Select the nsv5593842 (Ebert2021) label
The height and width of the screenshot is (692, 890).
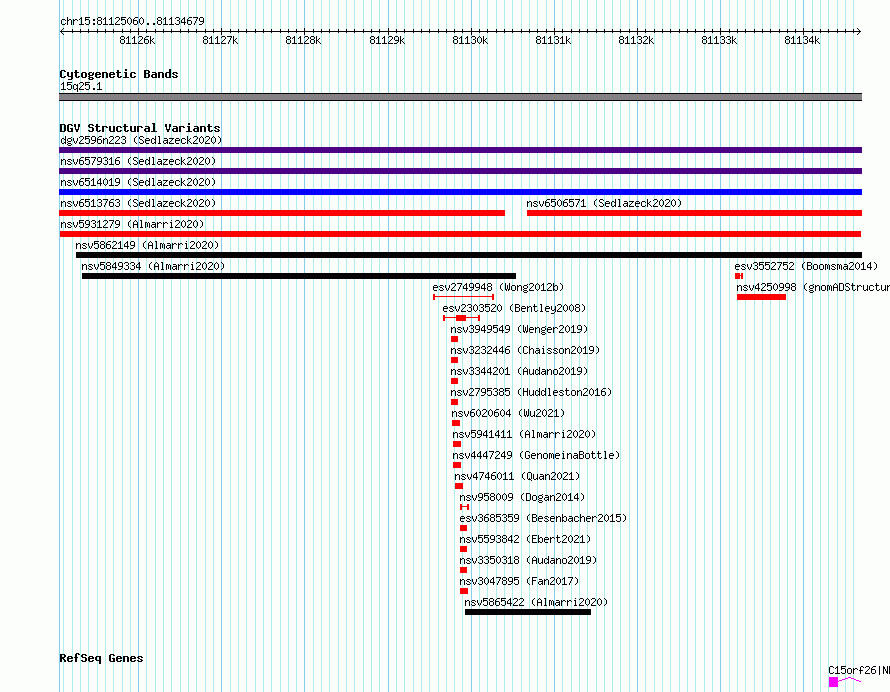[x=525, y=539]
